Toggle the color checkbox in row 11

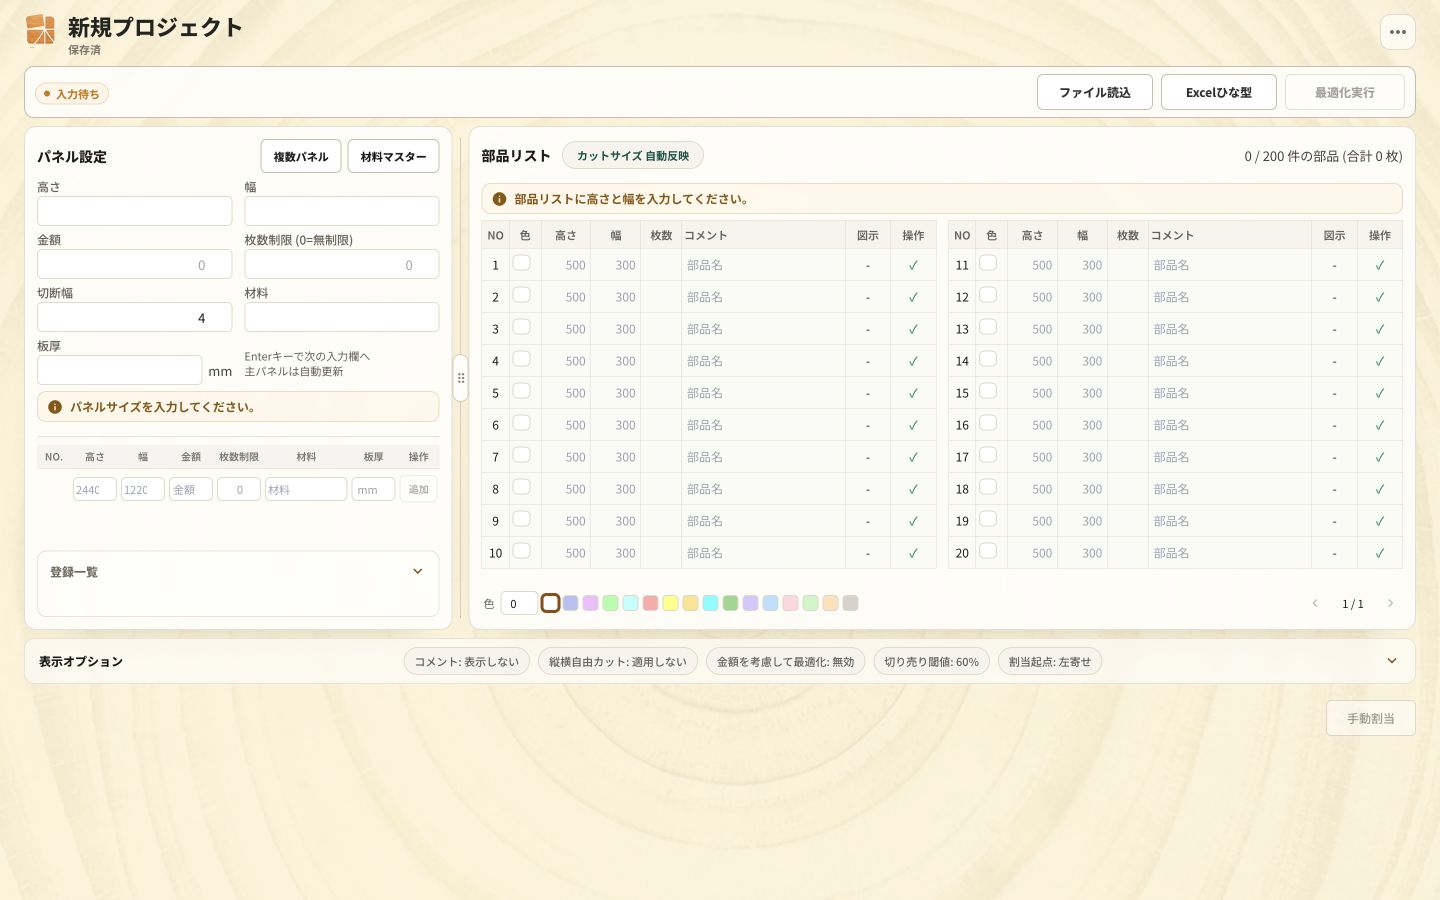coord(988,263)
